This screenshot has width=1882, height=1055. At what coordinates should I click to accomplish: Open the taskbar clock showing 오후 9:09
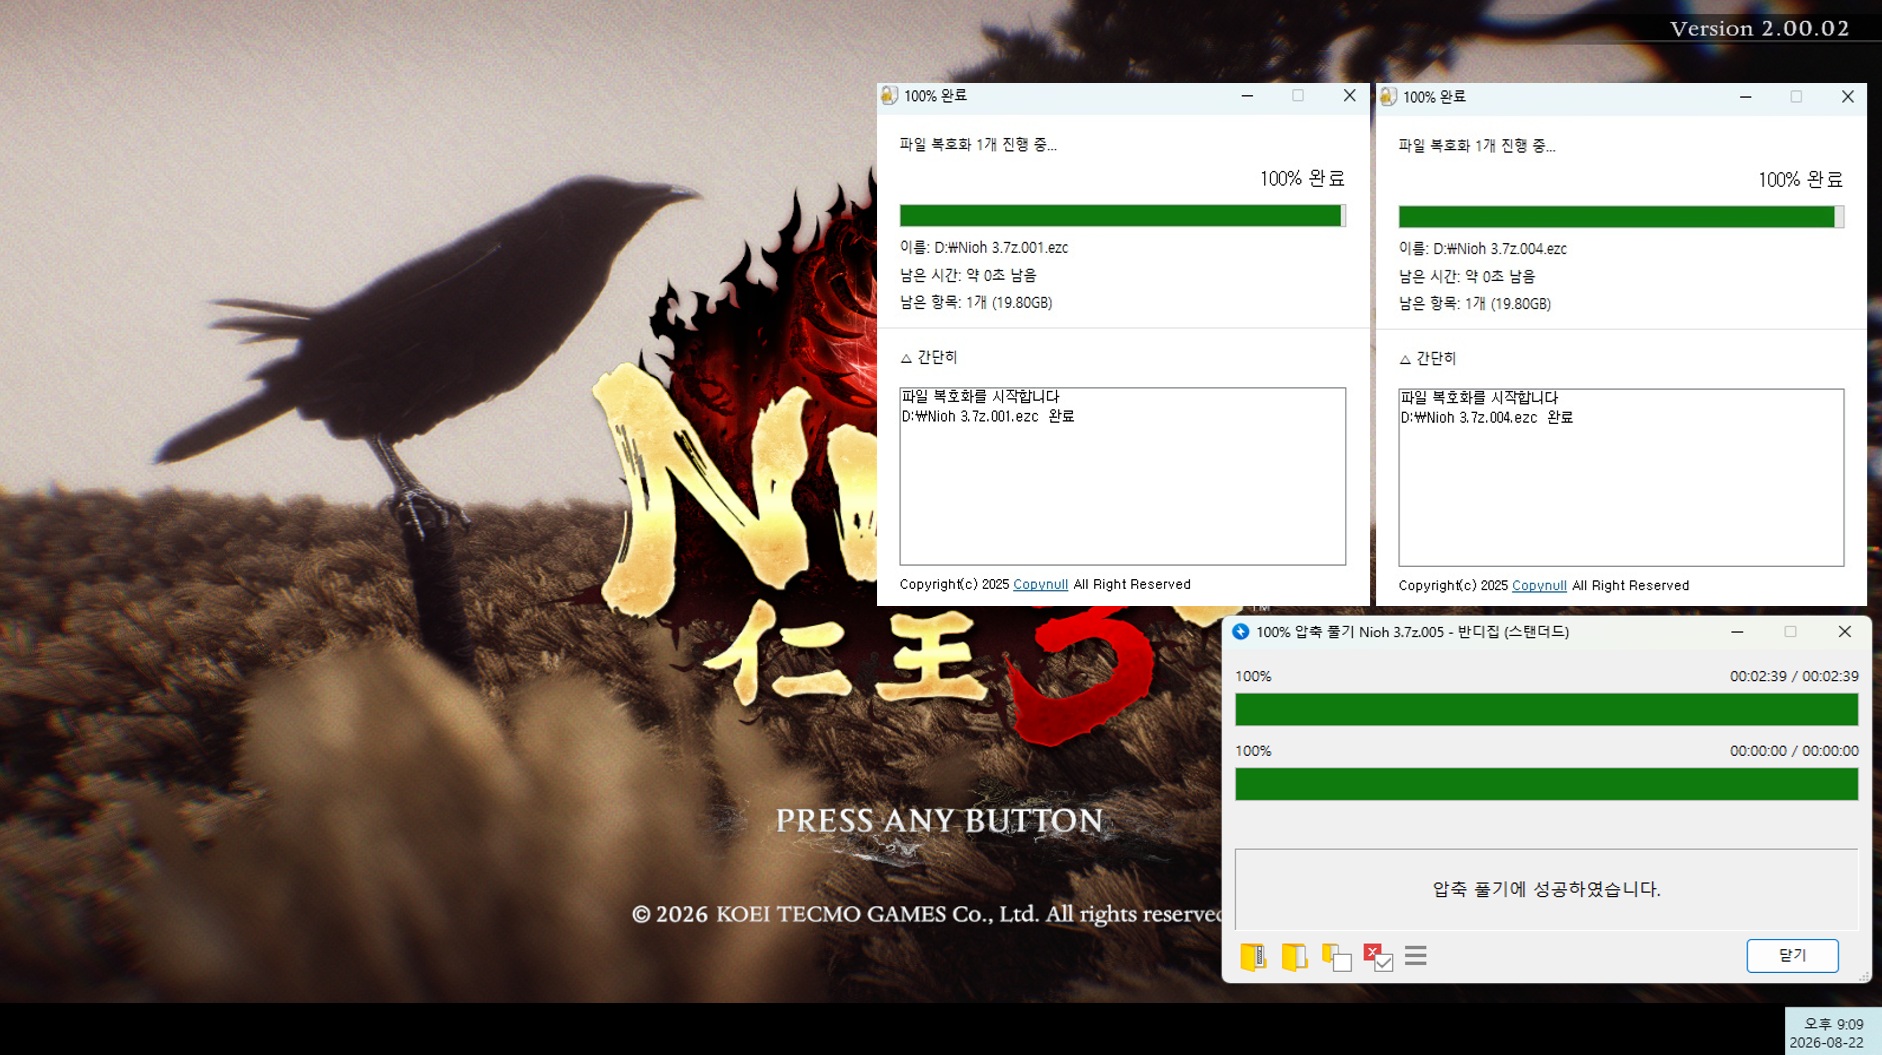point(1832,1032)
